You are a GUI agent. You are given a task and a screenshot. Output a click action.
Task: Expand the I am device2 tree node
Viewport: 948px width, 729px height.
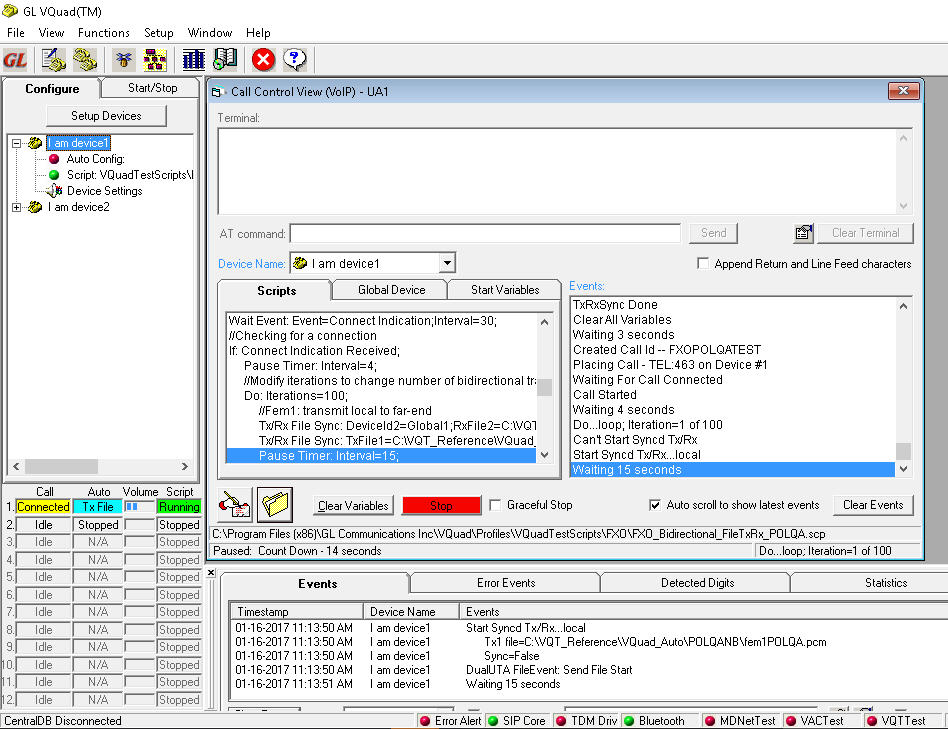pos(16,207)
